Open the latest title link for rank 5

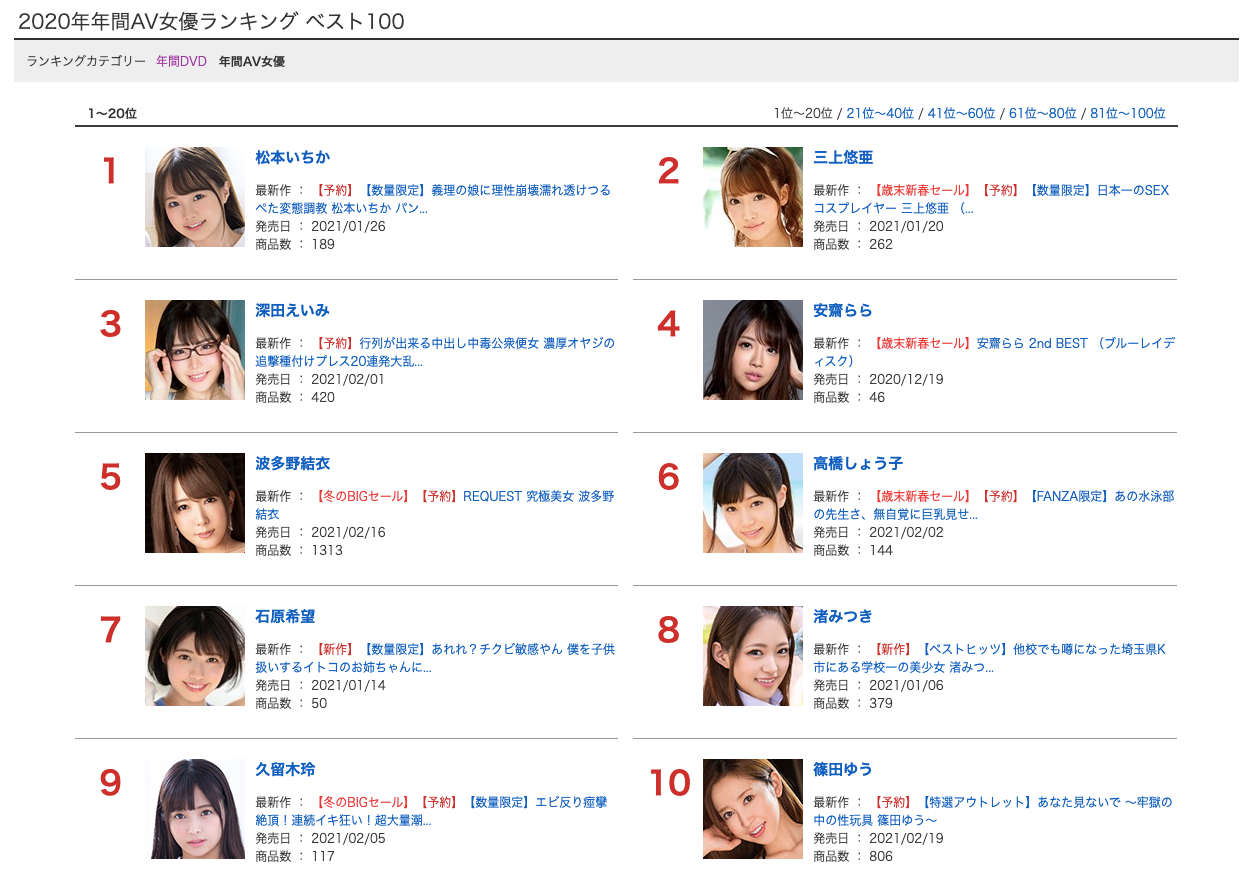(435, 505)
